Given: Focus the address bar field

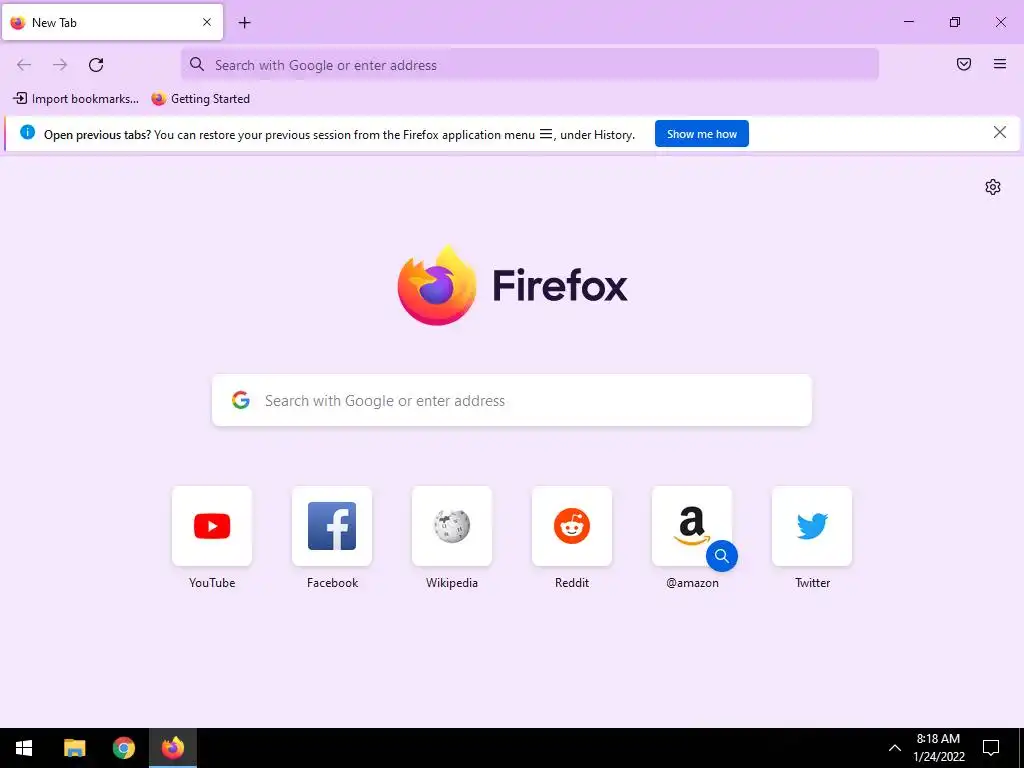Looking at the screenshot, I should click(530, 65).
